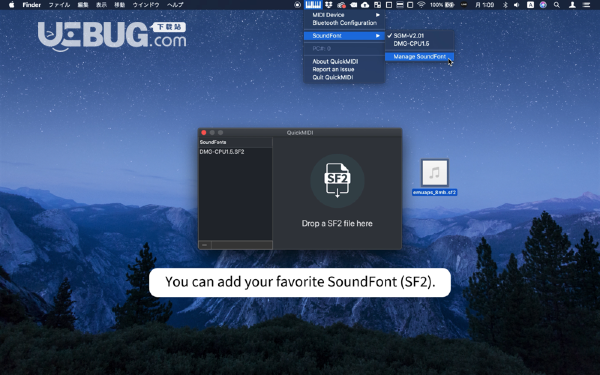
Task: Click the cloud upload menu bar icon
Action: click(365, 5)
